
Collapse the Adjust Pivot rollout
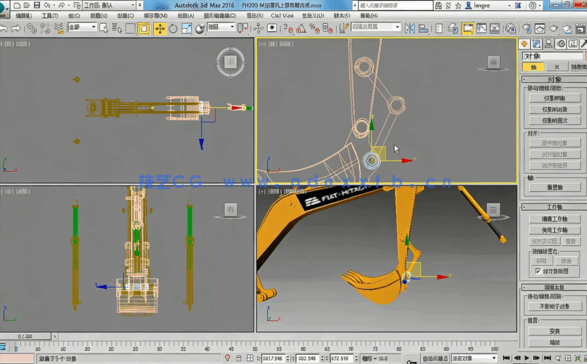[x=554, y=79]
